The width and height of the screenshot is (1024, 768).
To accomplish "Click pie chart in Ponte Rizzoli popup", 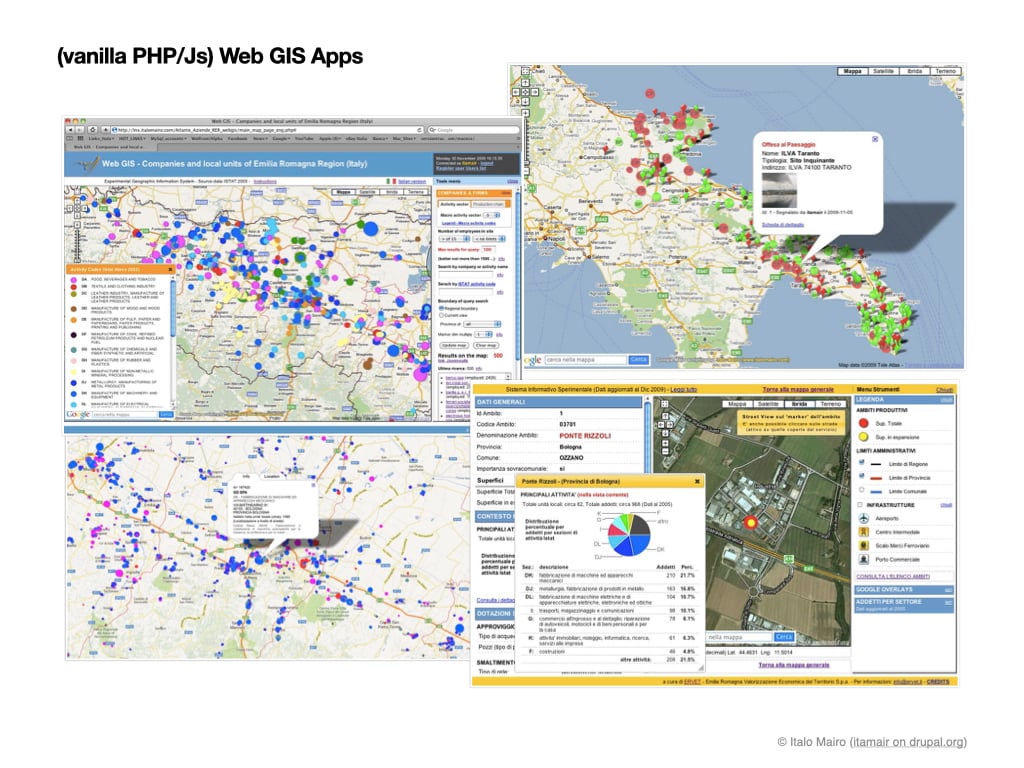I will [x=628, y=535].
